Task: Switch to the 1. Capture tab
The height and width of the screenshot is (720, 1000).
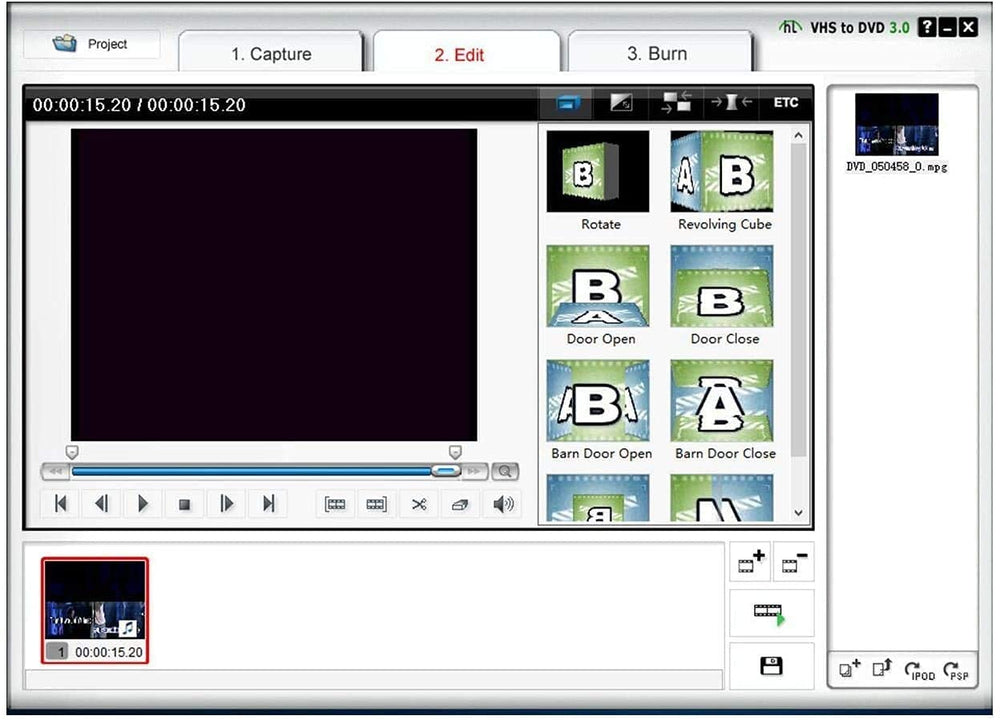Action: [270, 53]
